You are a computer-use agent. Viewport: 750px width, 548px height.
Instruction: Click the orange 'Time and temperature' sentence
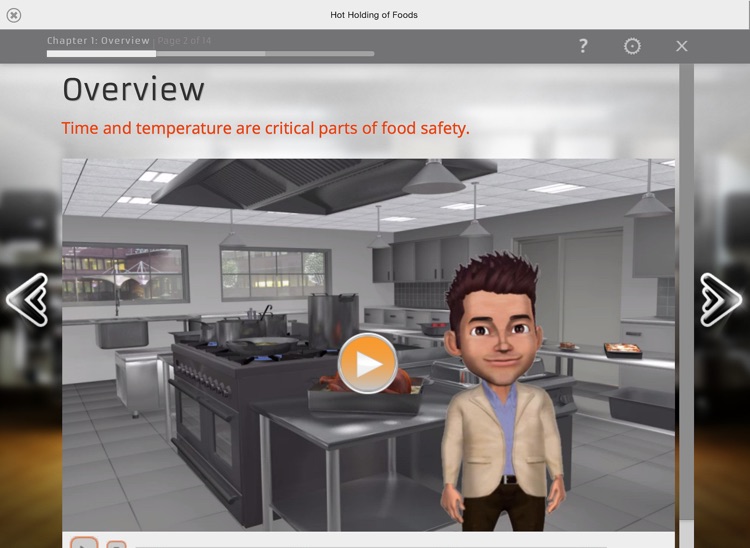(265, 128)
